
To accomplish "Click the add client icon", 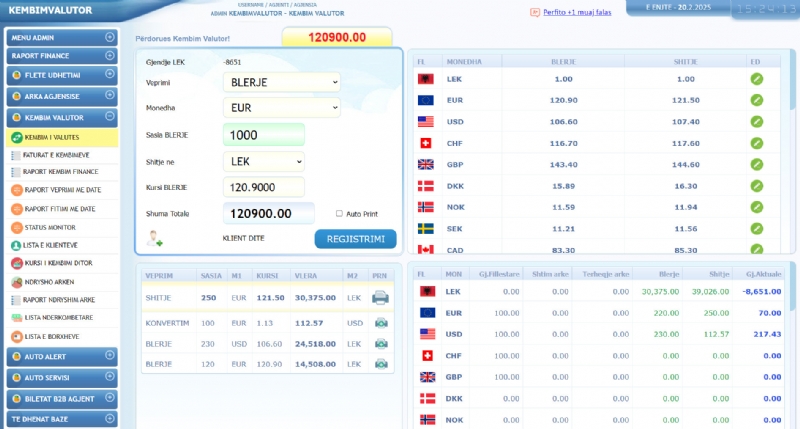I will [154, 239].
